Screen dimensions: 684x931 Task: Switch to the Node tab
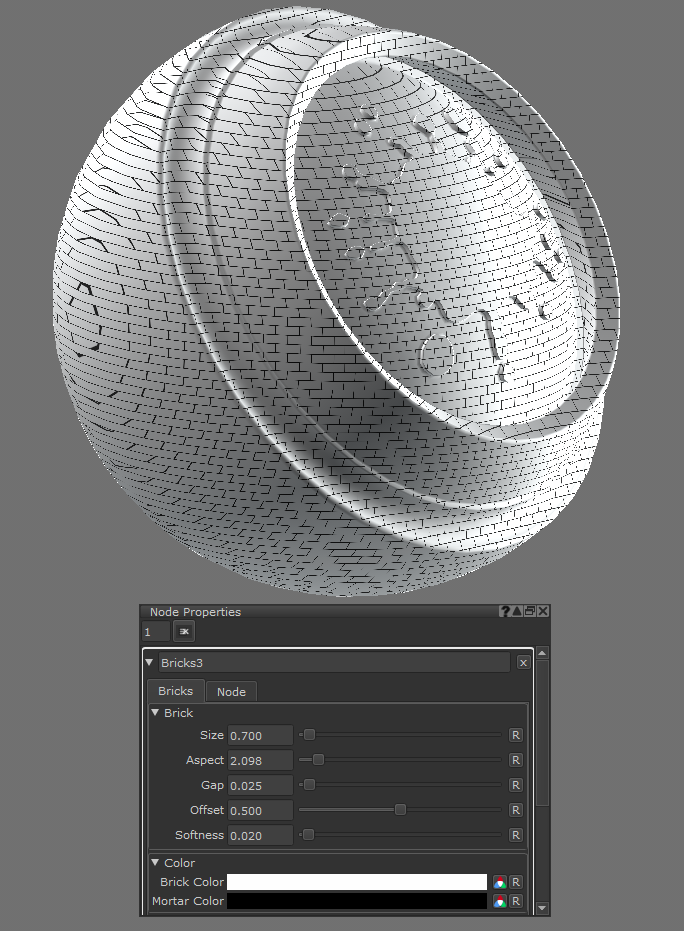coord(231,691)
